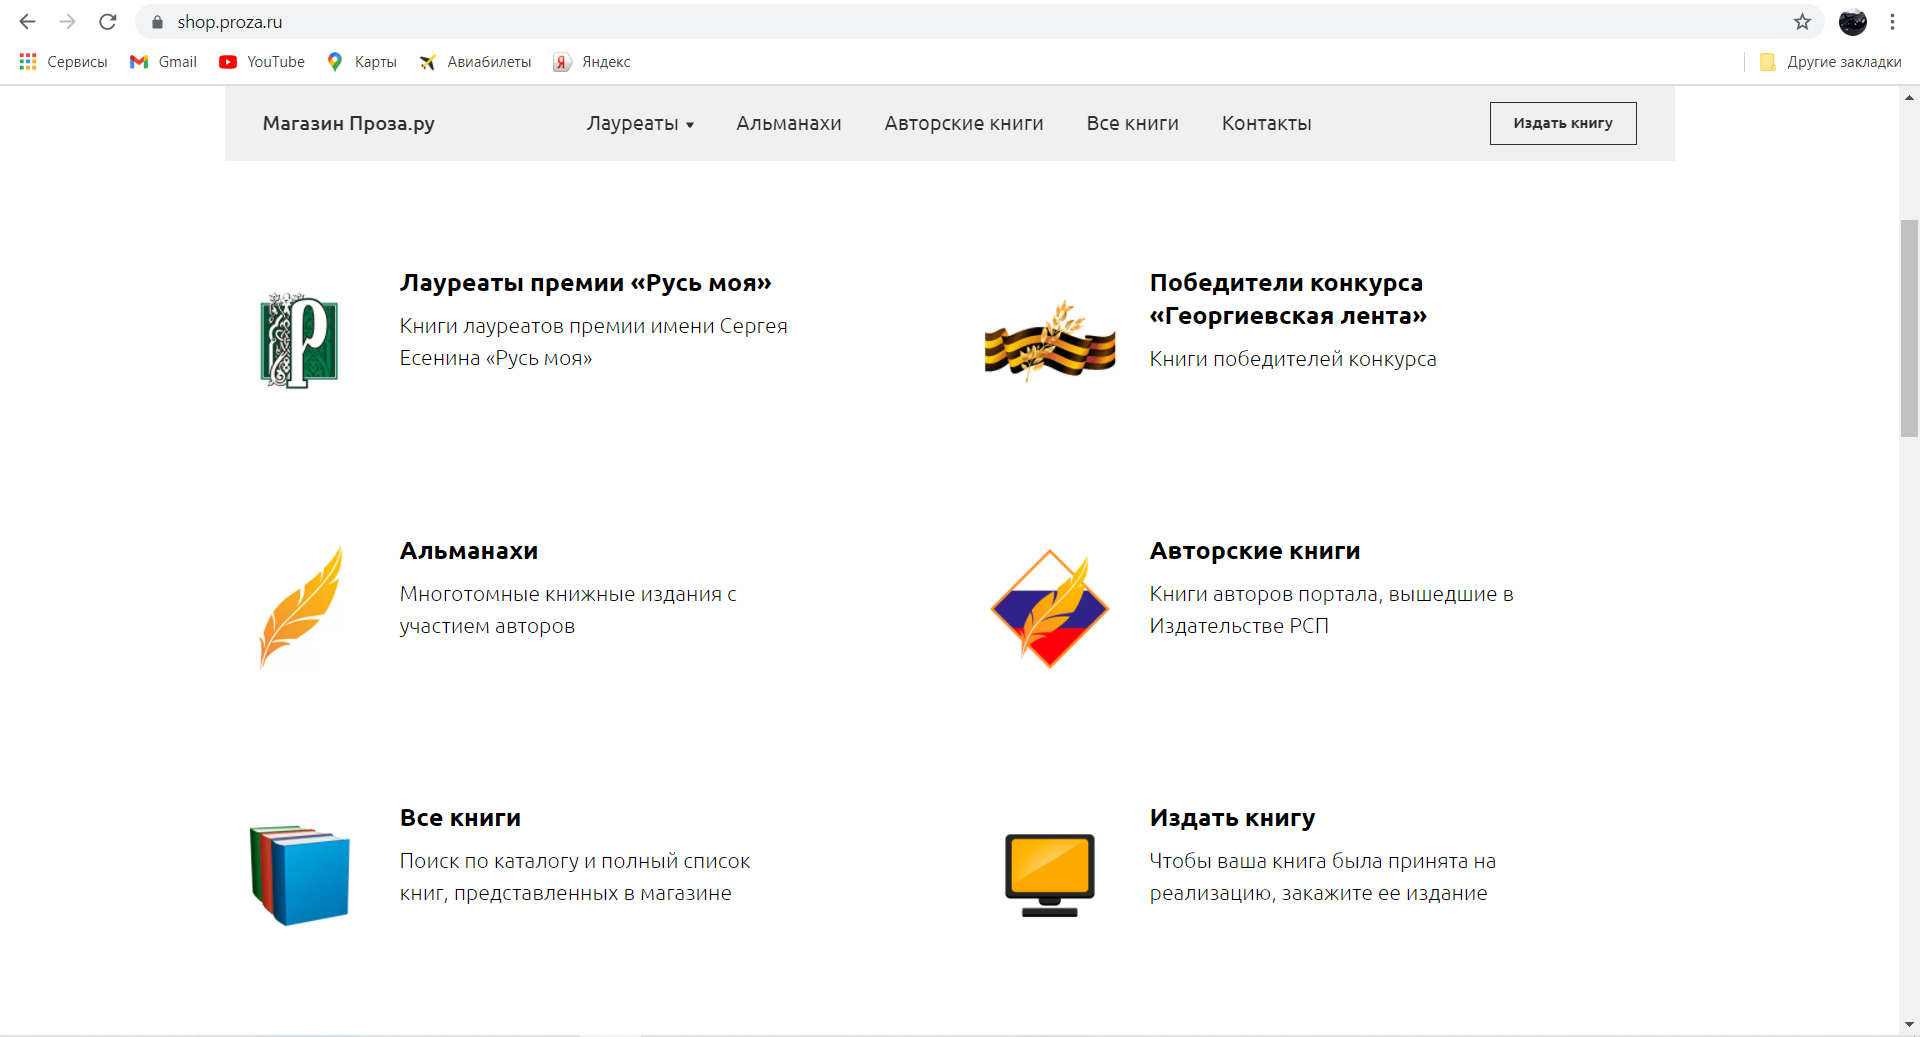Click text 'Книги лауреатов премии имени Сергея'
The width and height of the screenshot is (1920, 1037).
point(594,326)
